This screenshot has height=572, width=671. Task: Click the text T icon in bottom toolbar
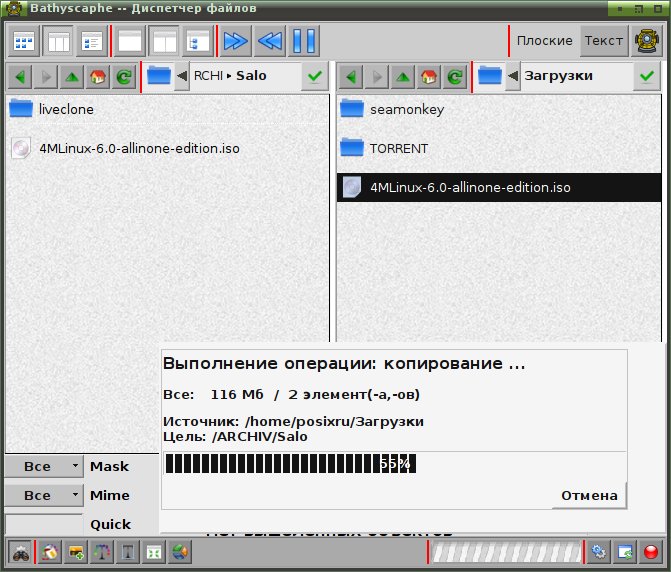point(128,552)
